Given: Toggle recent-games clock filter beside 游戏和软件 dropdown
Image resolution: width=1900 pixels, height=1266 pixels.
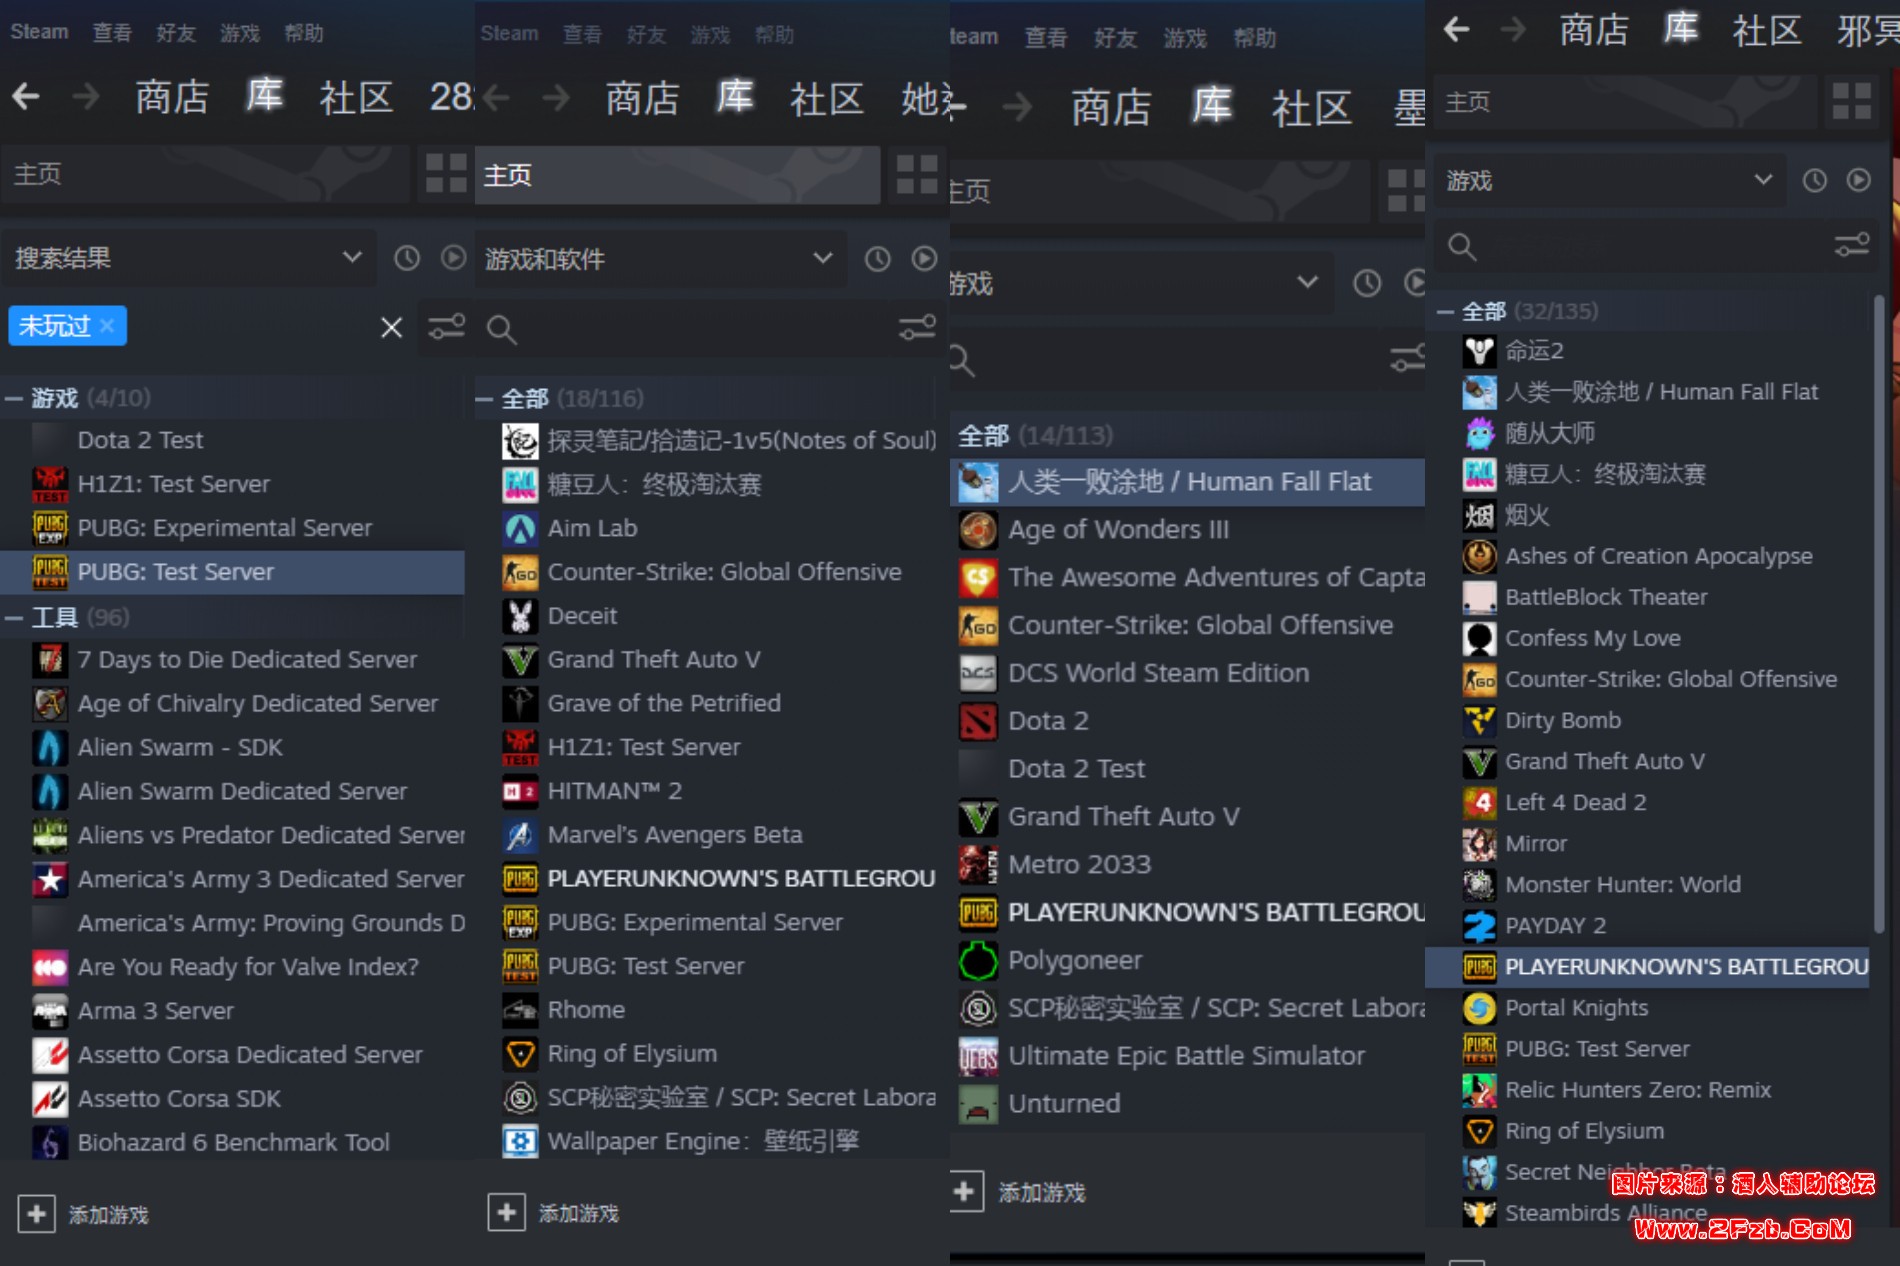Looking at the screenshot, I should pos(877,259).
